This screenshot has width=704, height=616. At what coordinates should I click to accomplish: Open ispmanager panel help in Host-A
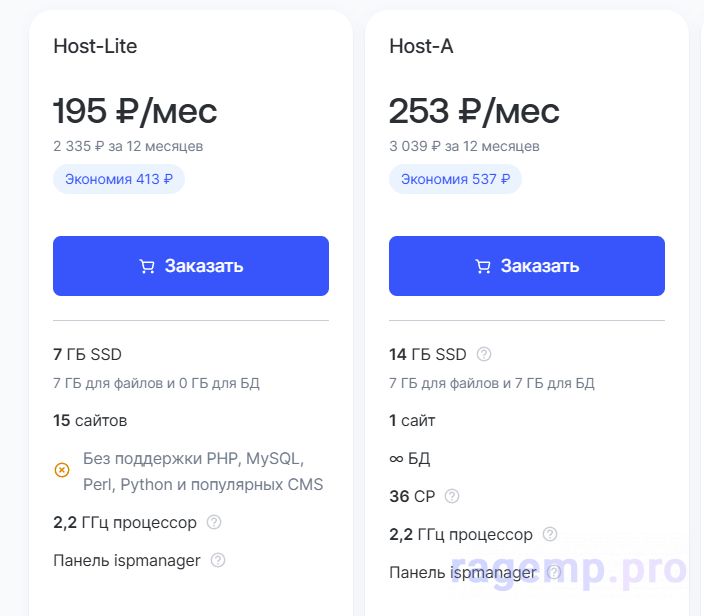click(x=554, y=572)
